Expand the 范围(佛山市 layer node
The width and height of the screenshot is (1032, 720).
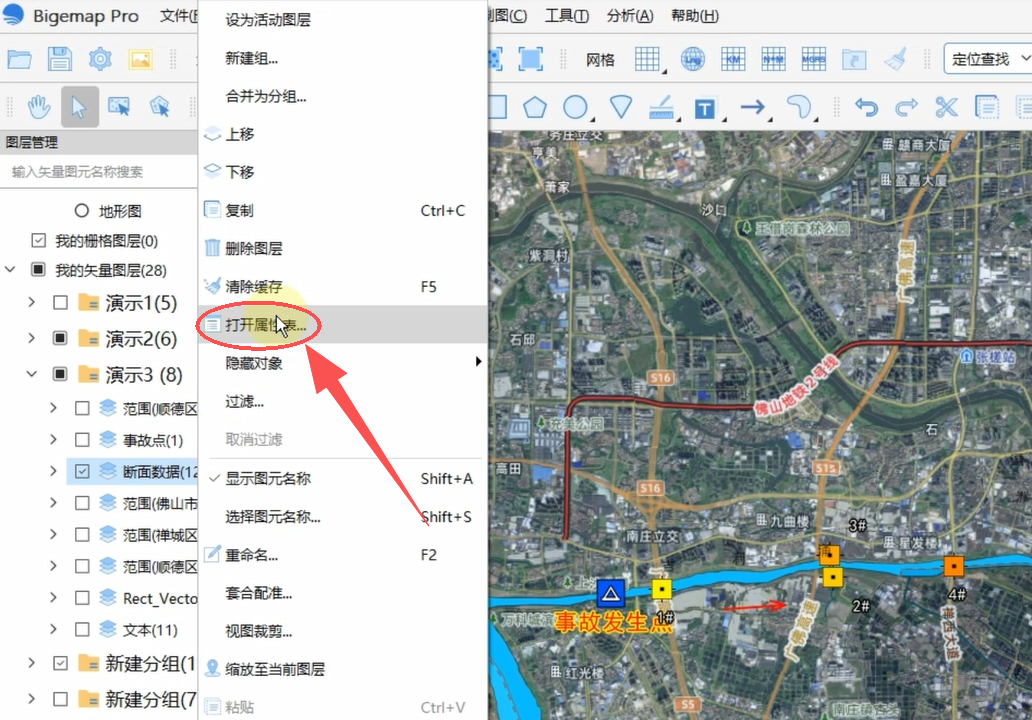(x=53, y=503)
